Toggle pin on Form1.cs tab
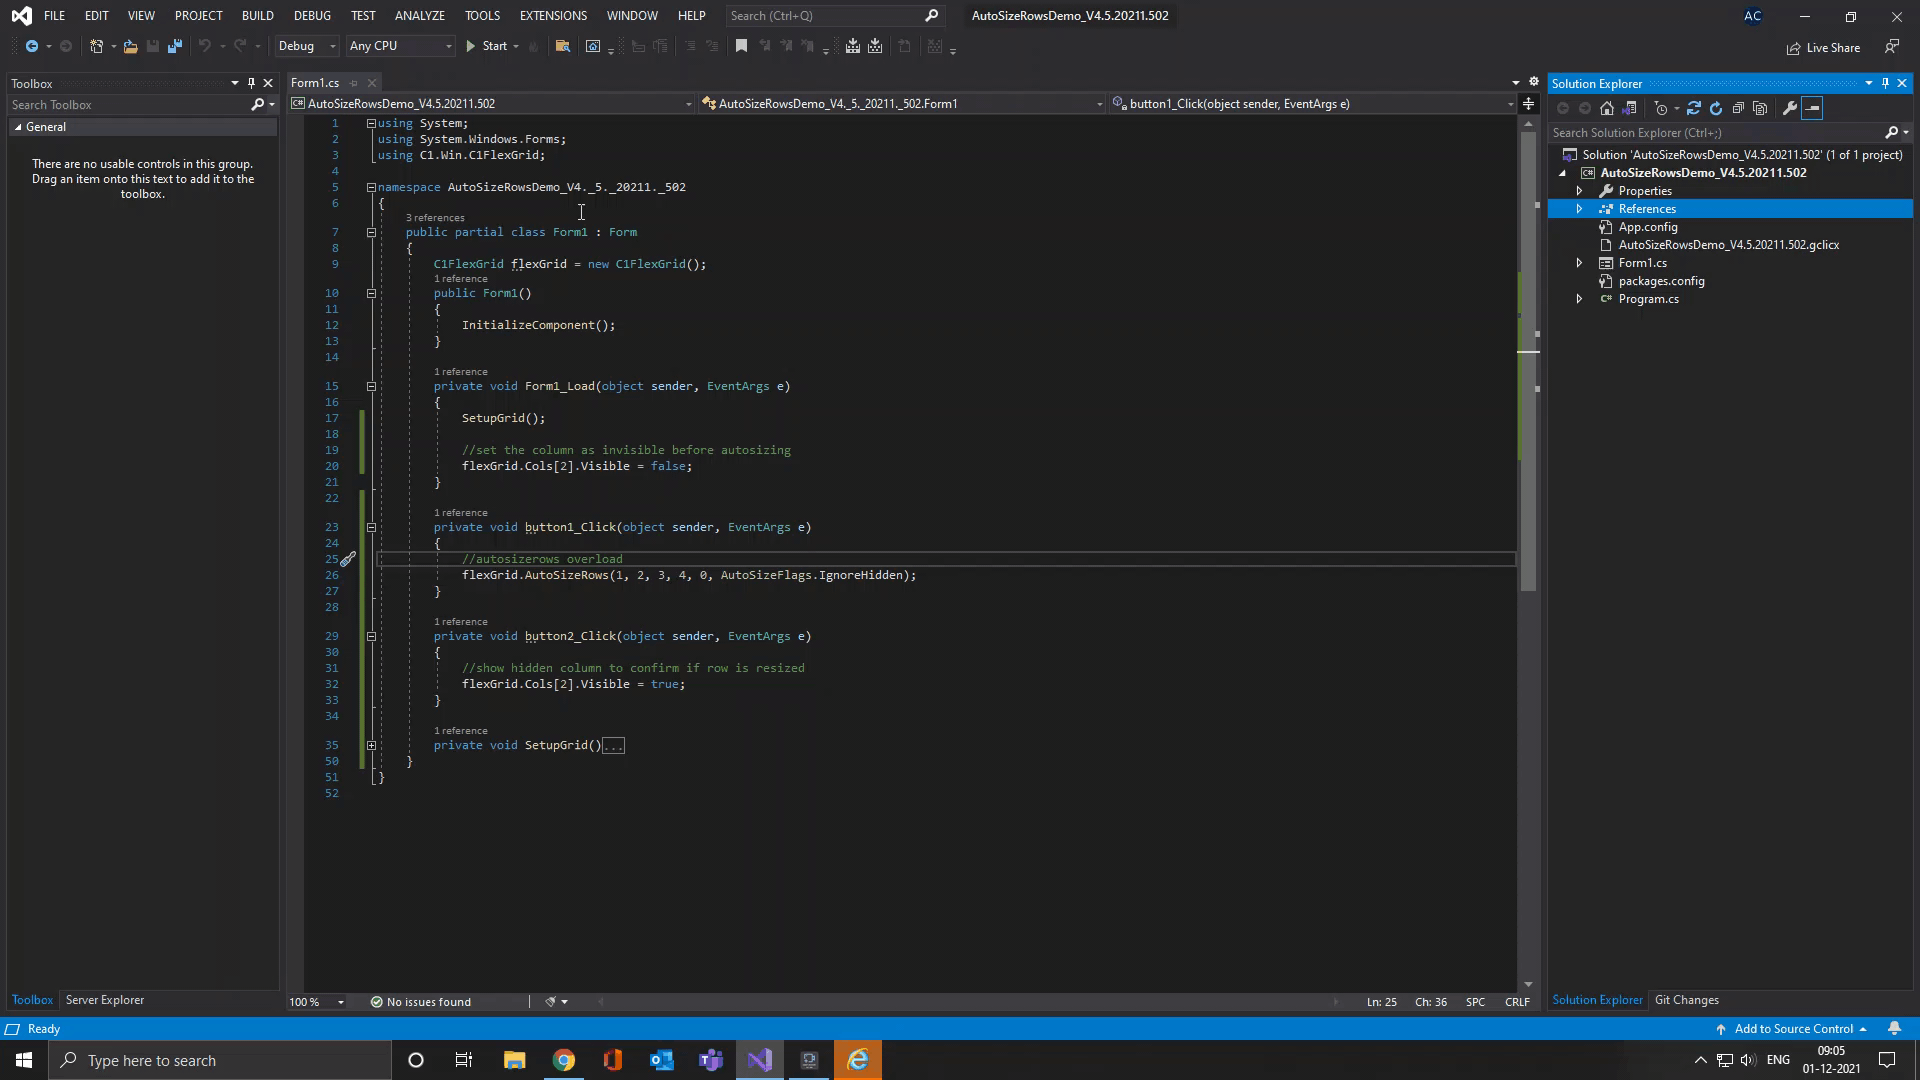Screen dimensions: 1920x1080 coord(353,83)
